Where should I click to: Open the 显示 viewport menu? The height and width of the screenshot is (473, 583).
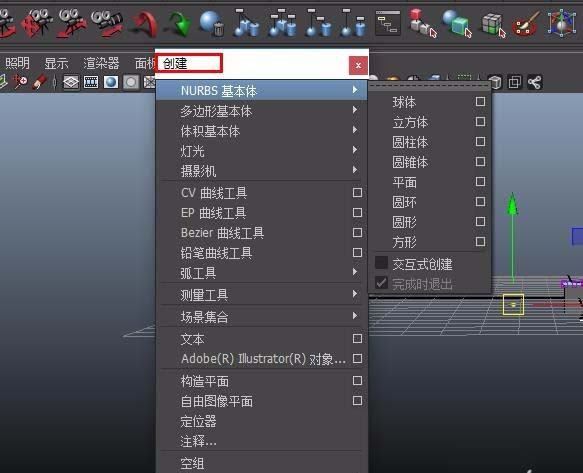click(x=56, y=63)
